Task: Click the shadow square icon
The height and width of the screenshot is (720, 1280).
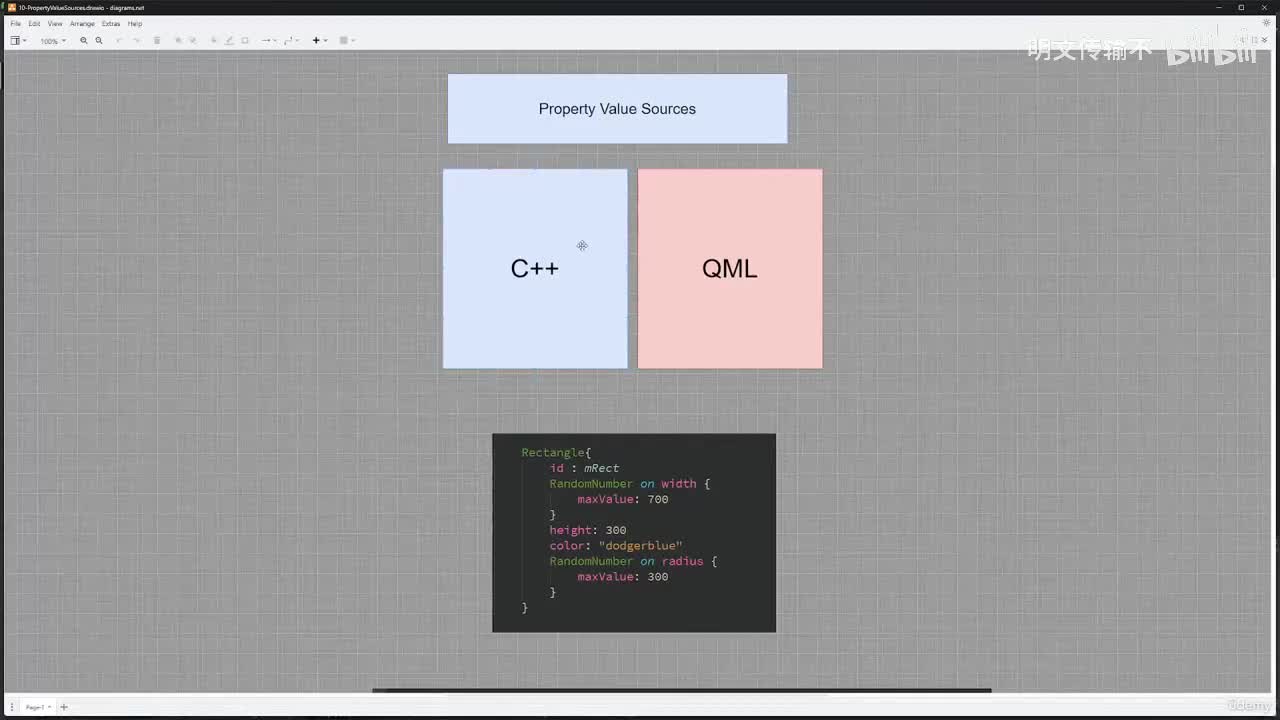Action: click(245, 41)
